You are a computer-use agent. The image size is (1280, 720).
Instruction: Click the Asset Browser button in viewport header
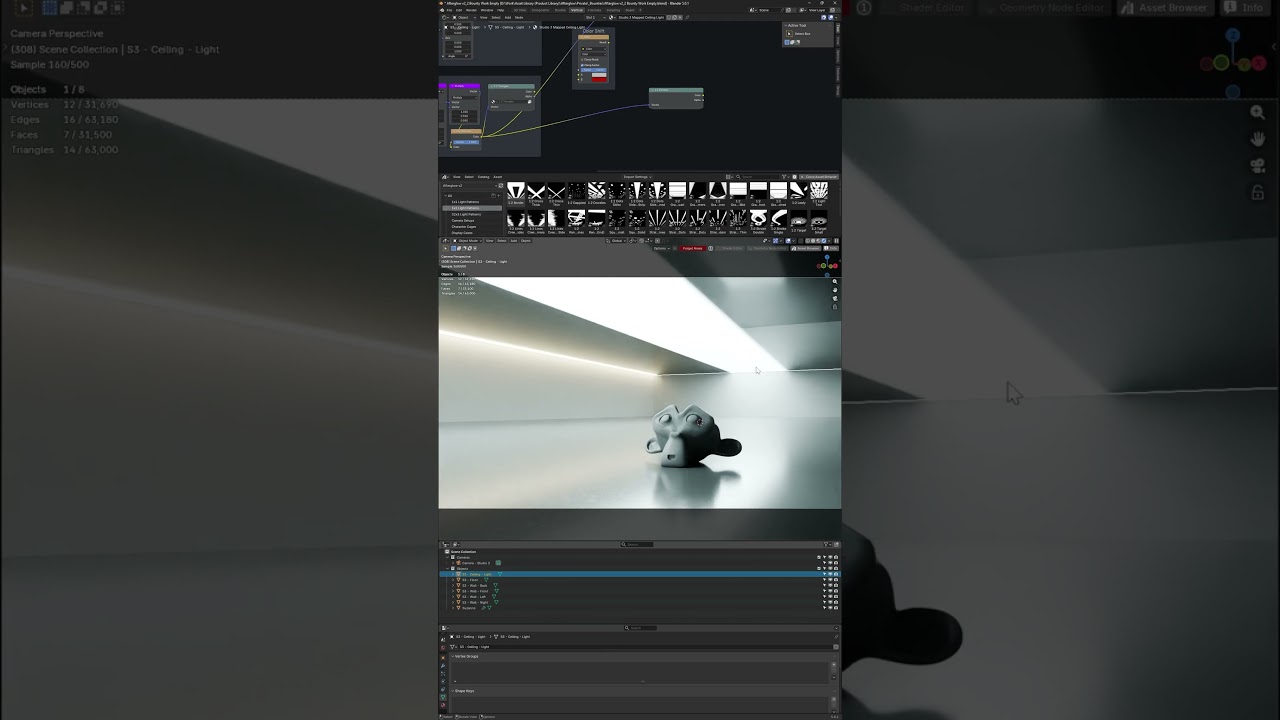click(808, 248)
